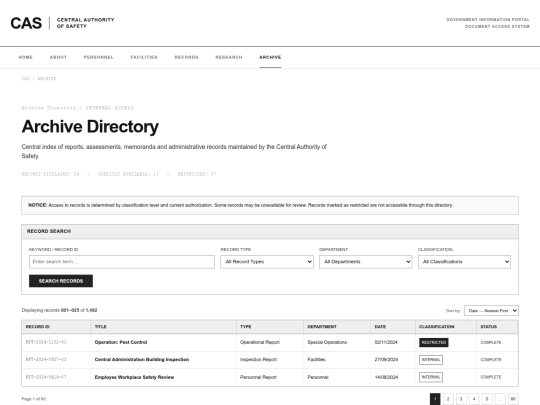Open record Operation: Pest Control
The image size is (540, 405).
pos(121,342)
